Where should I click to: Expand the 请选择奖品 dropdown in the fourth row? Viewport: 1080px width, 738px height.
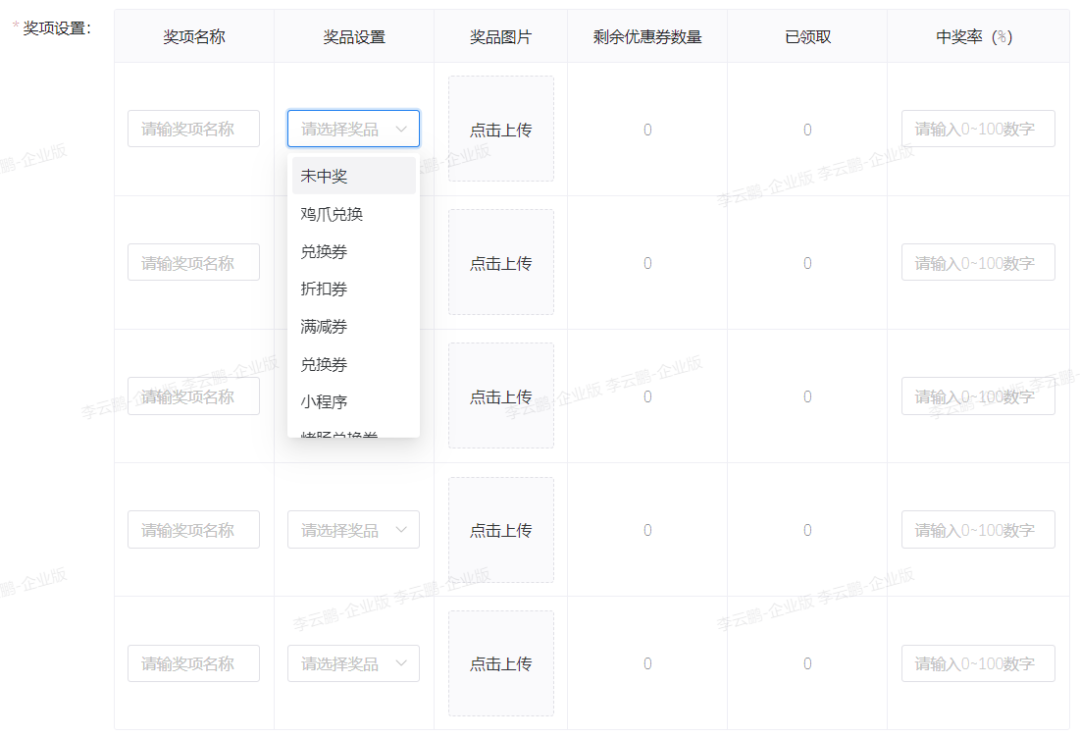click(x=353, y=529)
